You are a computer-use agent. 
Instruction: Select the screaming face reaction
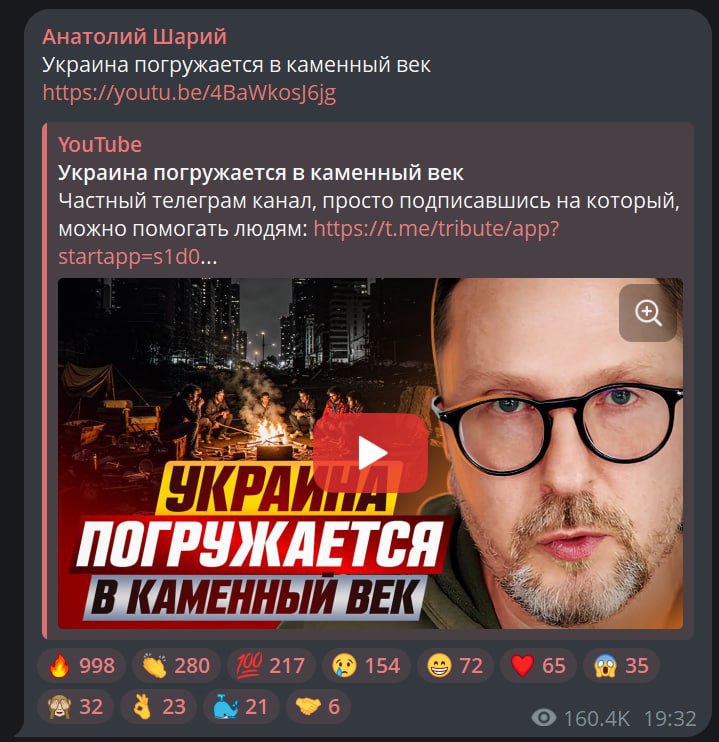coord(621,665)
